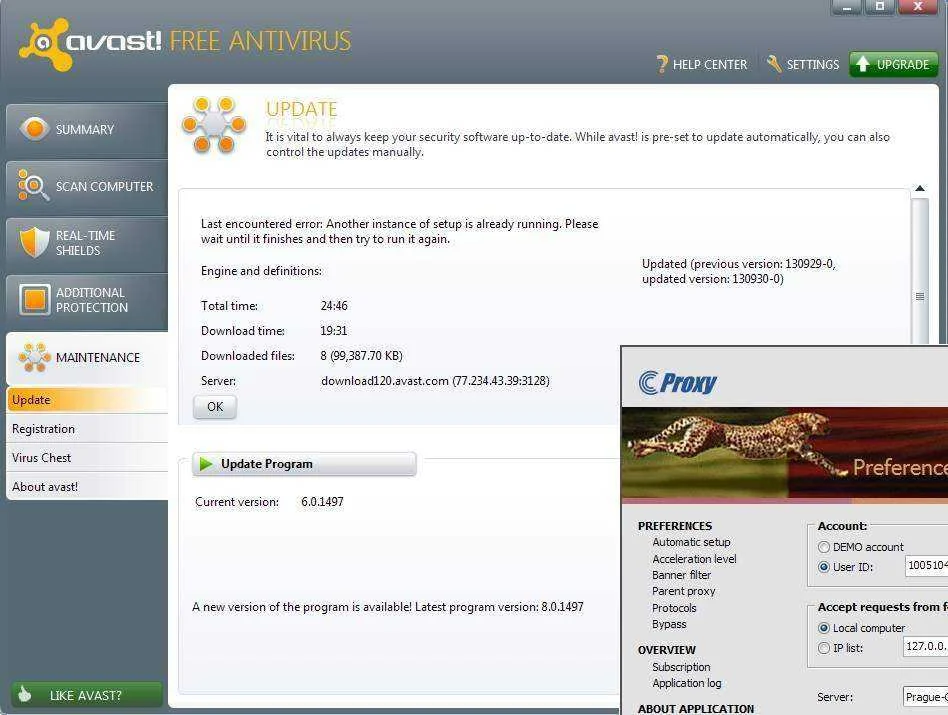Open the Help Center
This screenshot has width=948, height=715.
point(702,64)
